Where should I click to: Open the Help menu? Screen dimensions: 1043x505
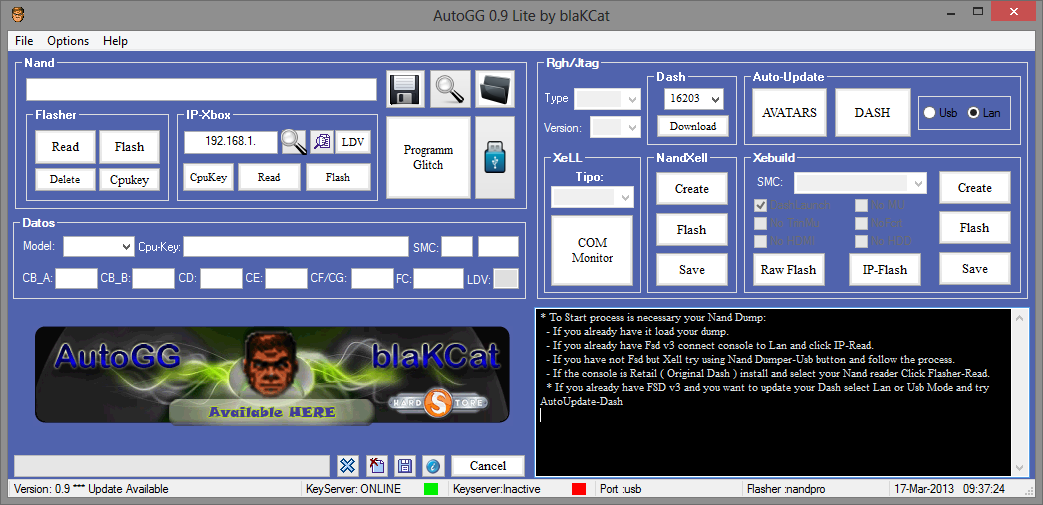[115, 41]
